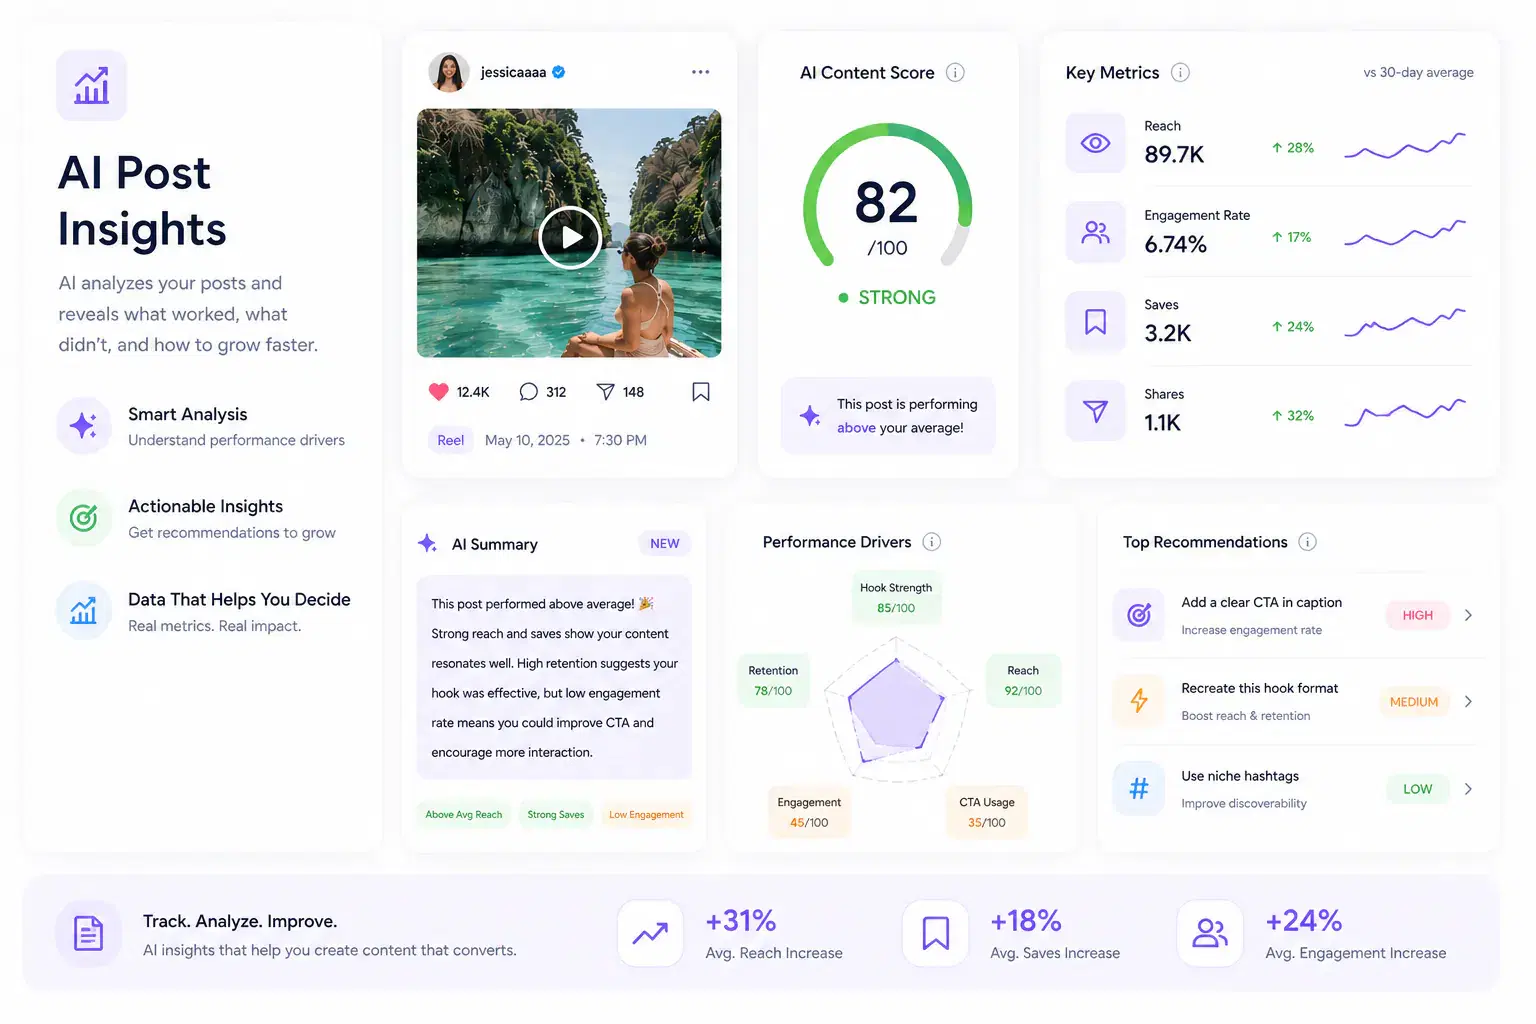Open jessicaaaa's profile avatar
The height and width of the screenshot is (1024, 1536).
pos(449,72)
